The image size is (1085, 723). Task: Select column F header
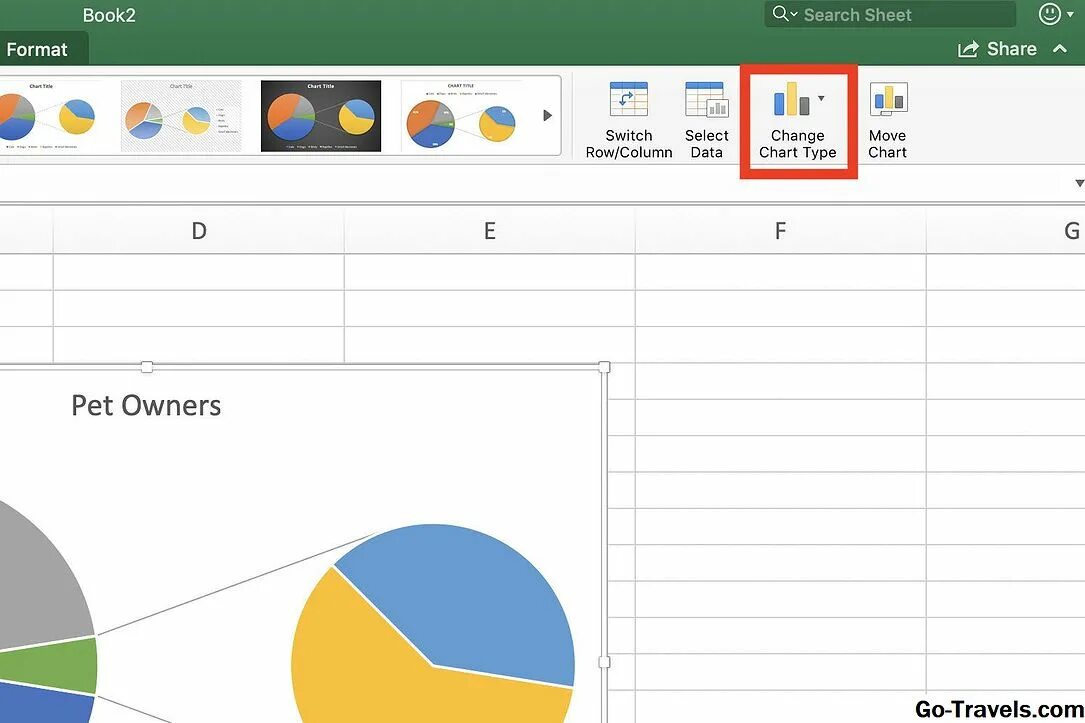pyautogui.click(x=780, y=230)
